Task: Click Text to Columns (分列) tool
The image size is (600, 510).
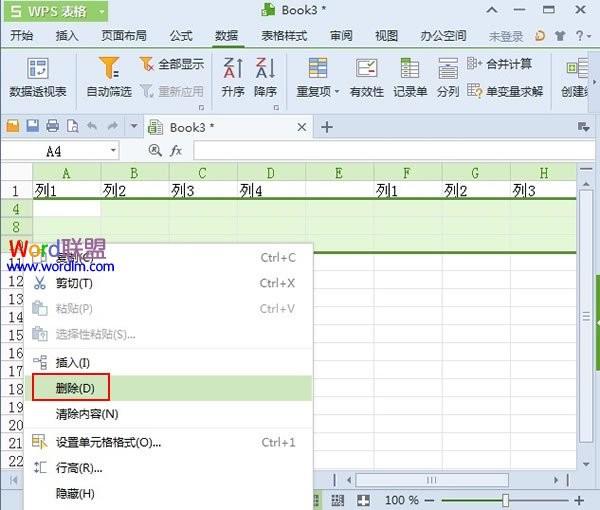Action: point(448,78)
